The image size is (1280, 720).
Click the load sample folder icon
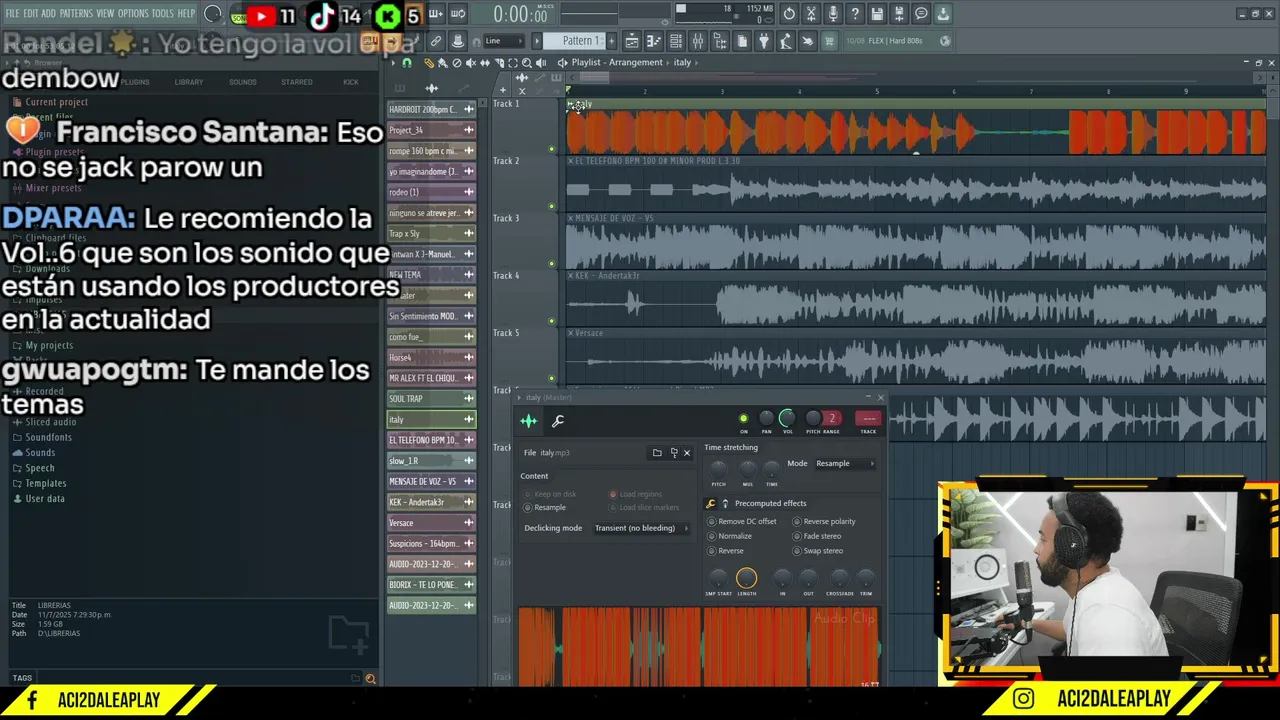[x=657, y=453]
